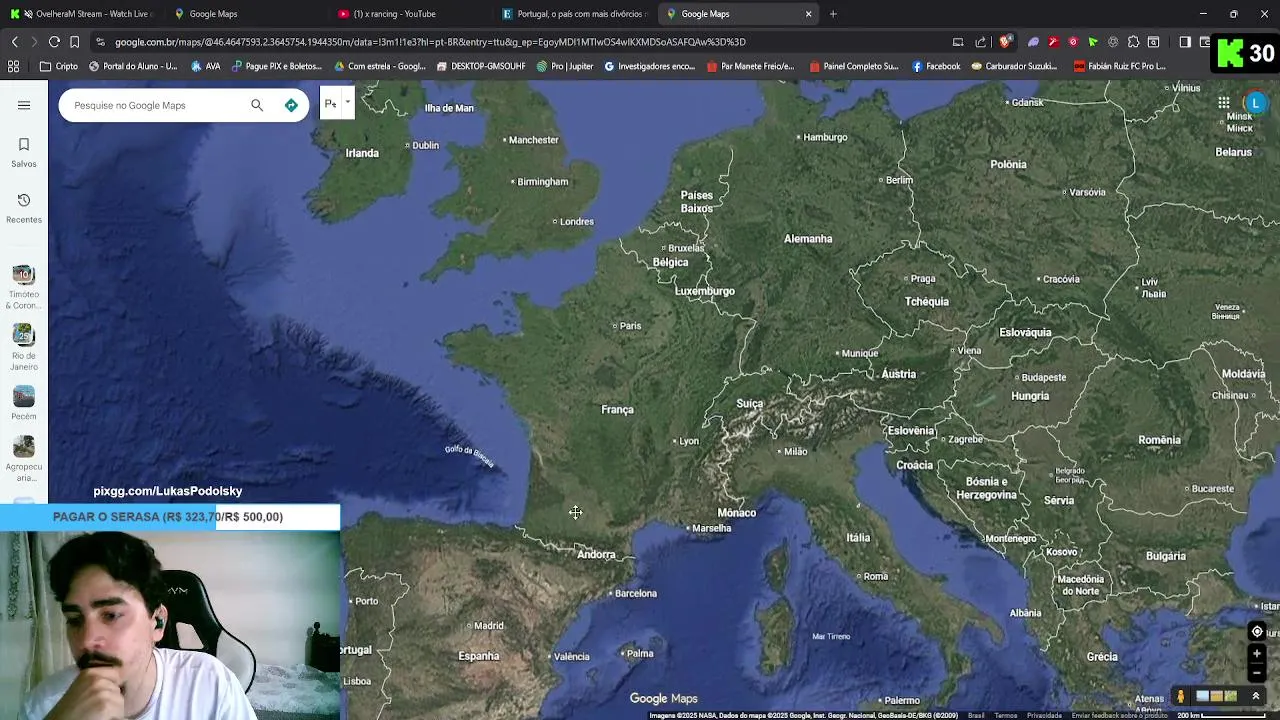Open the Recentes history panel
Image resolution: width=1280 pixels, height=720 pixels.
point(24,208)
